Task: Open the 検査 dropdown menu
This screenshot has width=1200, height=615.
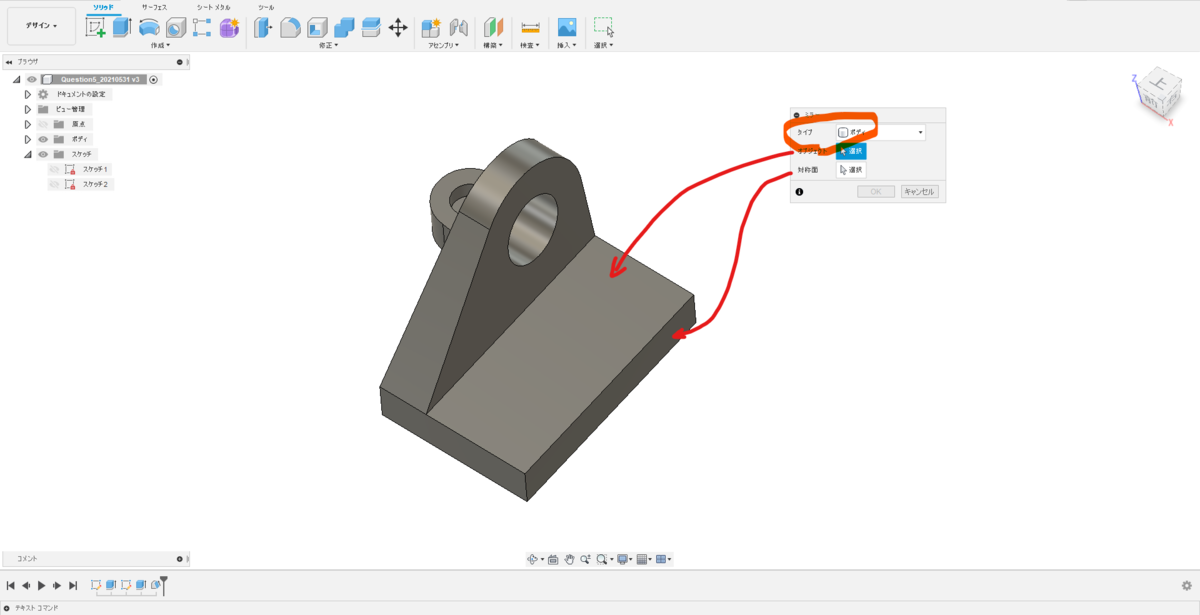Action: tap(530, 45)
